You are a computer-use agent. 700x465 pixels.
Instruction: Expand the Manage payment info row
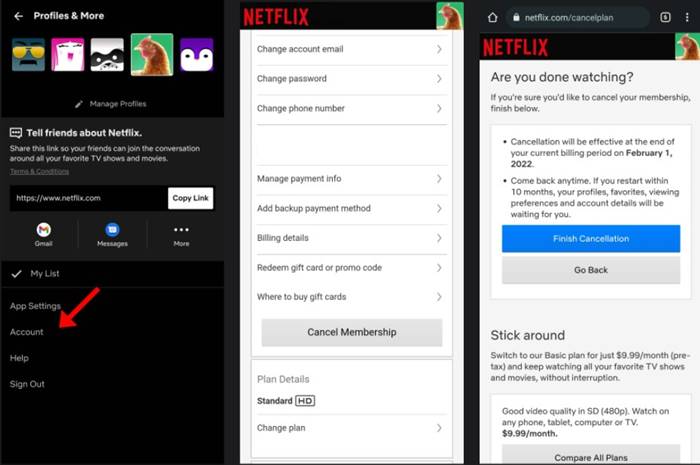click(x=349, y=179)
